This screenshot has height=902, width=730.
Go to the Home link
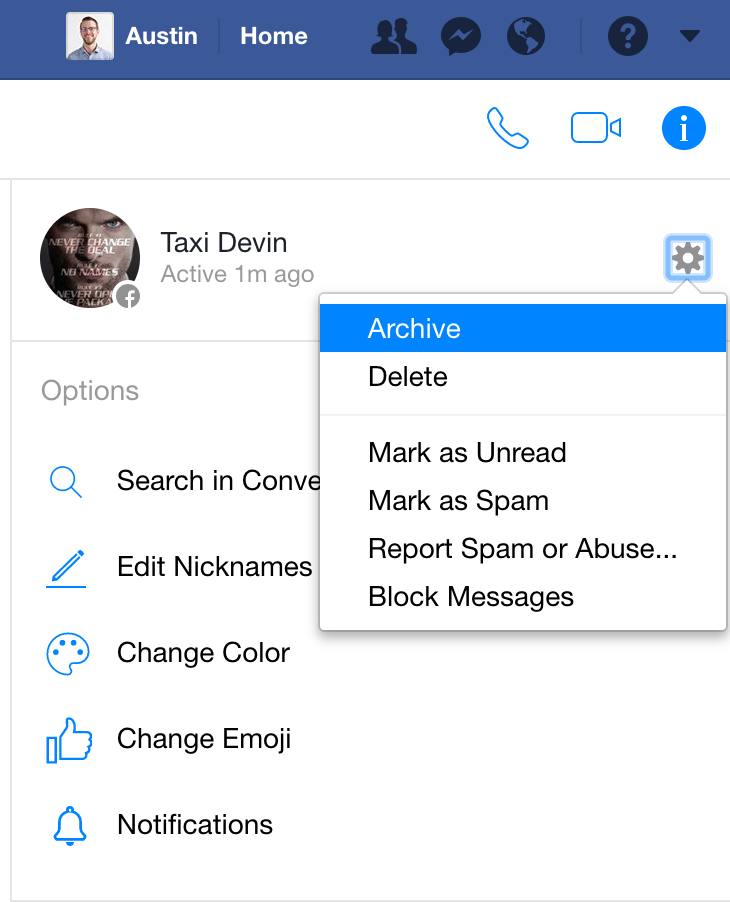coord(273,37)
